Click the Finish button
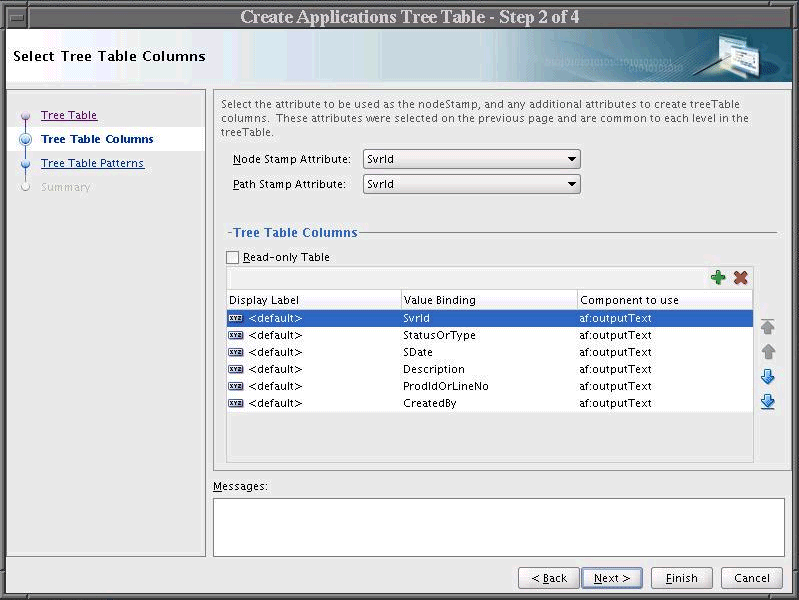This screenshot has width=799, height=600. [x=681, y=578]
